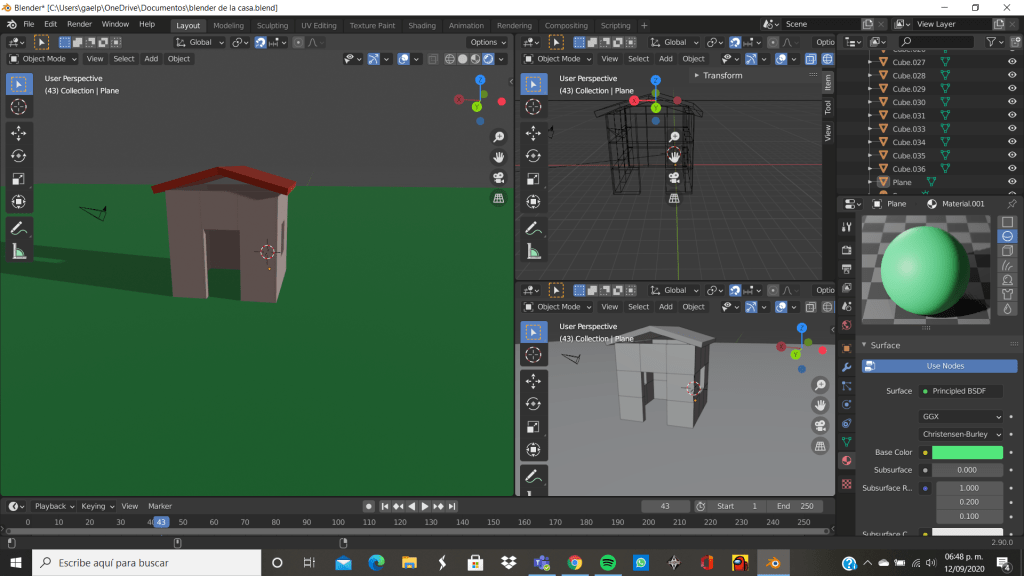Select the Move tool in left viewport toolbar
The width and height of the screenshot is (1024, 576).
coord(19,132)
